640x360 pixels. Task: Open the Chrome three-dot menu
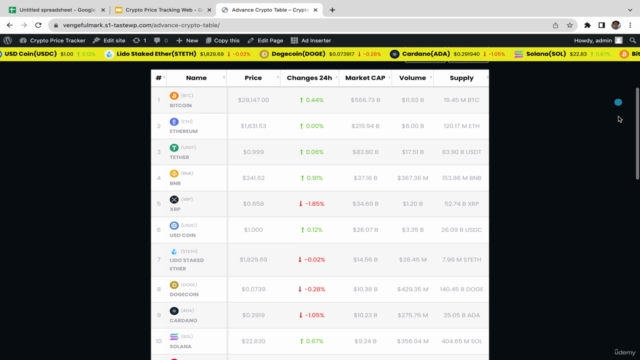(x=630, y=25)
